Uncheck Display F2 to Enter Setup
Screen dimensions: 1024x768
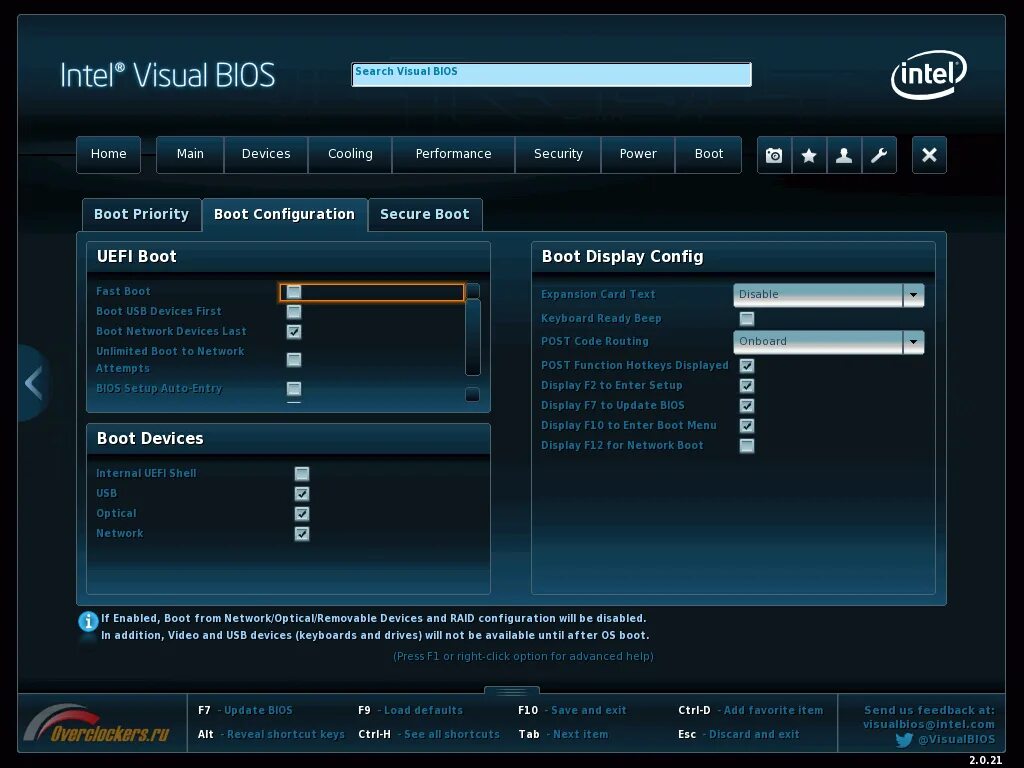[x=746, y=386]
